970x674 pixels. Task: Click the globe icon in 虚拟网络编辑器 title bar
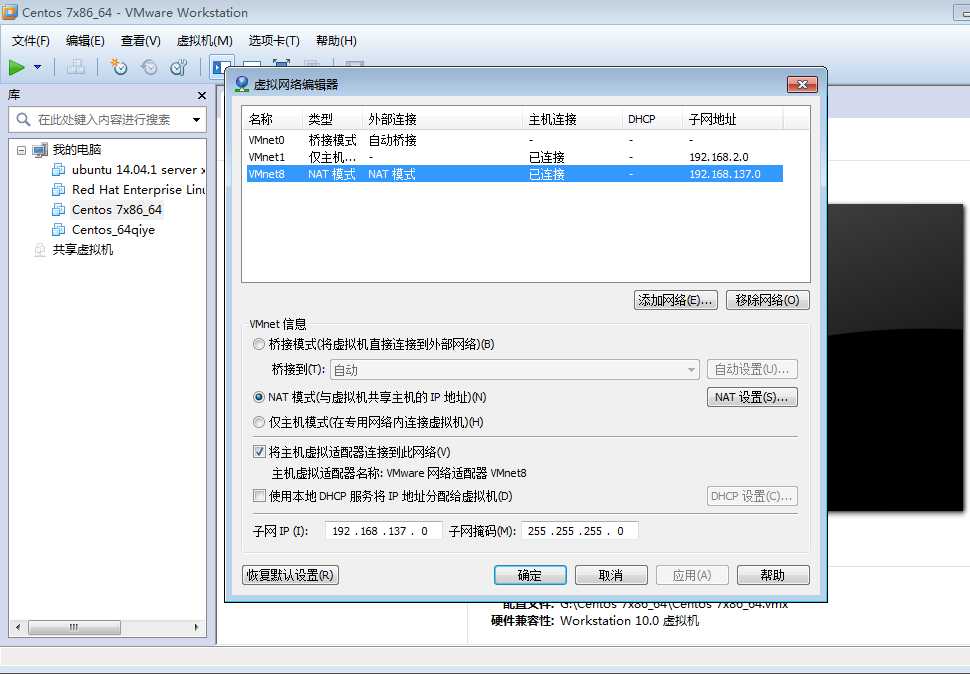[242, 84]
